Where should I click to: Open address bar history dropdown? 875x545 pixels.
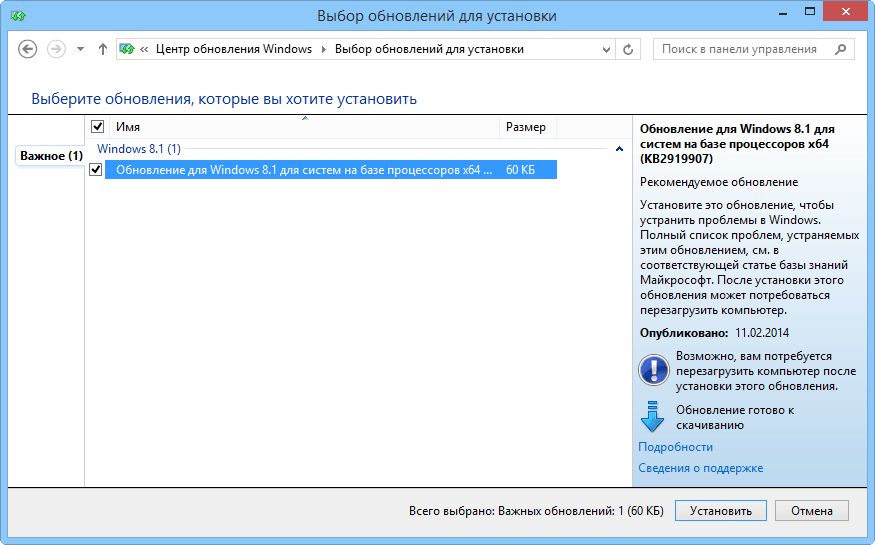click(606, 50)
